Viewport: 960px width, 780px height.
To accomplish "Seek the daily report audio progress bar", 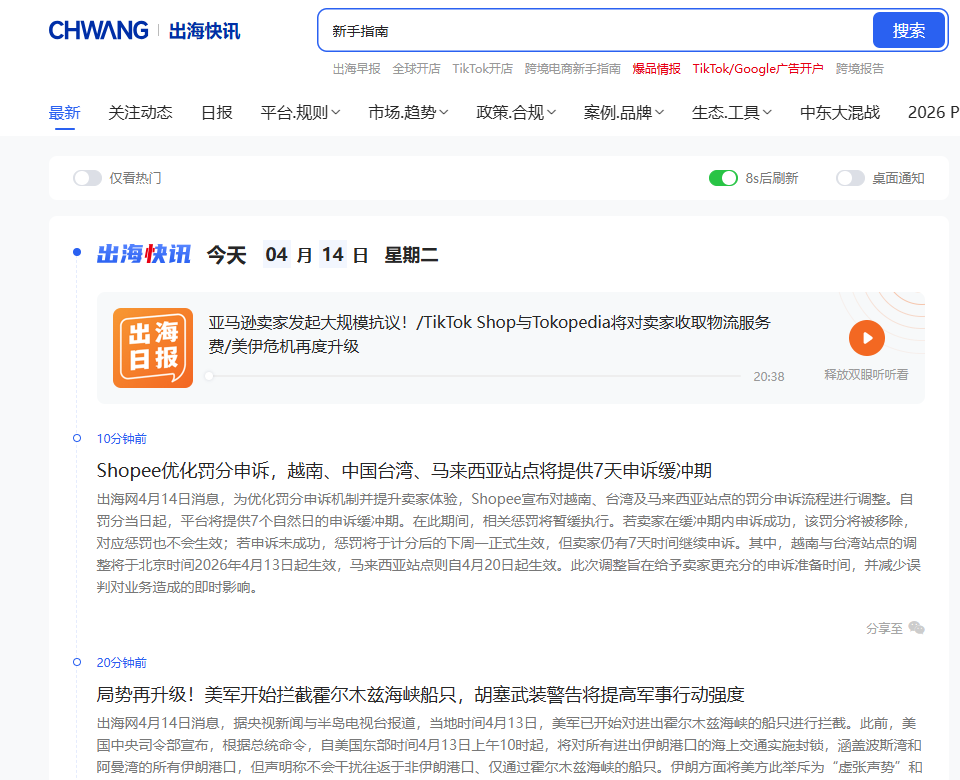I will tap(475, 377).
